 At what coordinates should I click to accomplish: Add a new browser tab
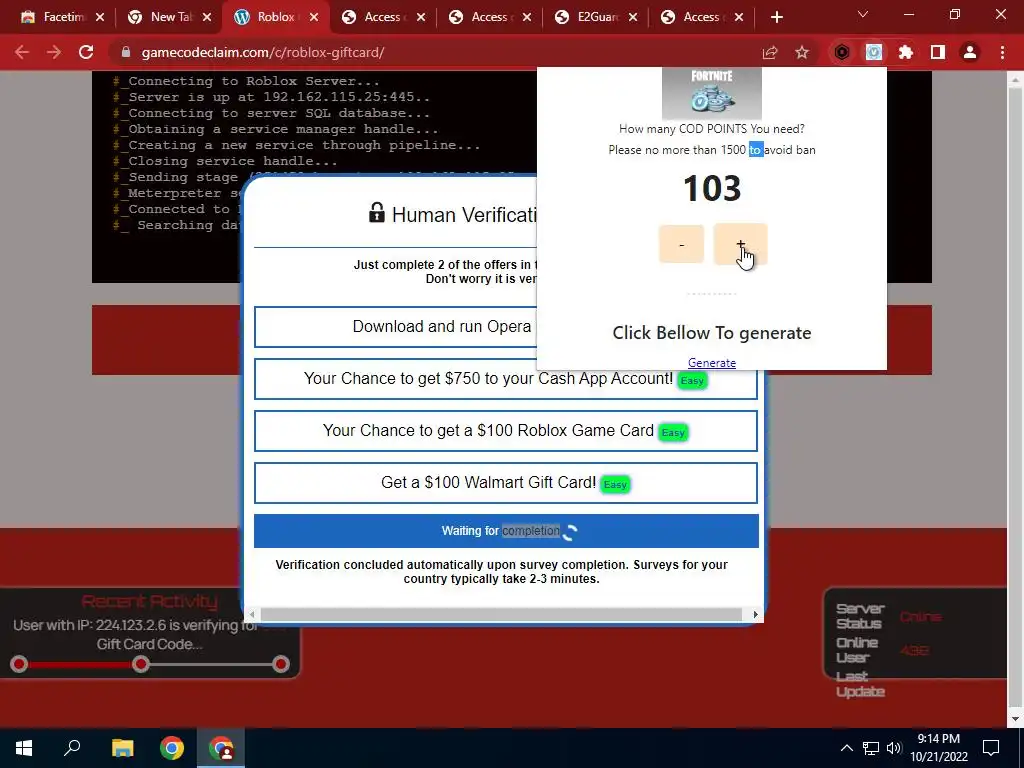click(x=776, y=17)
